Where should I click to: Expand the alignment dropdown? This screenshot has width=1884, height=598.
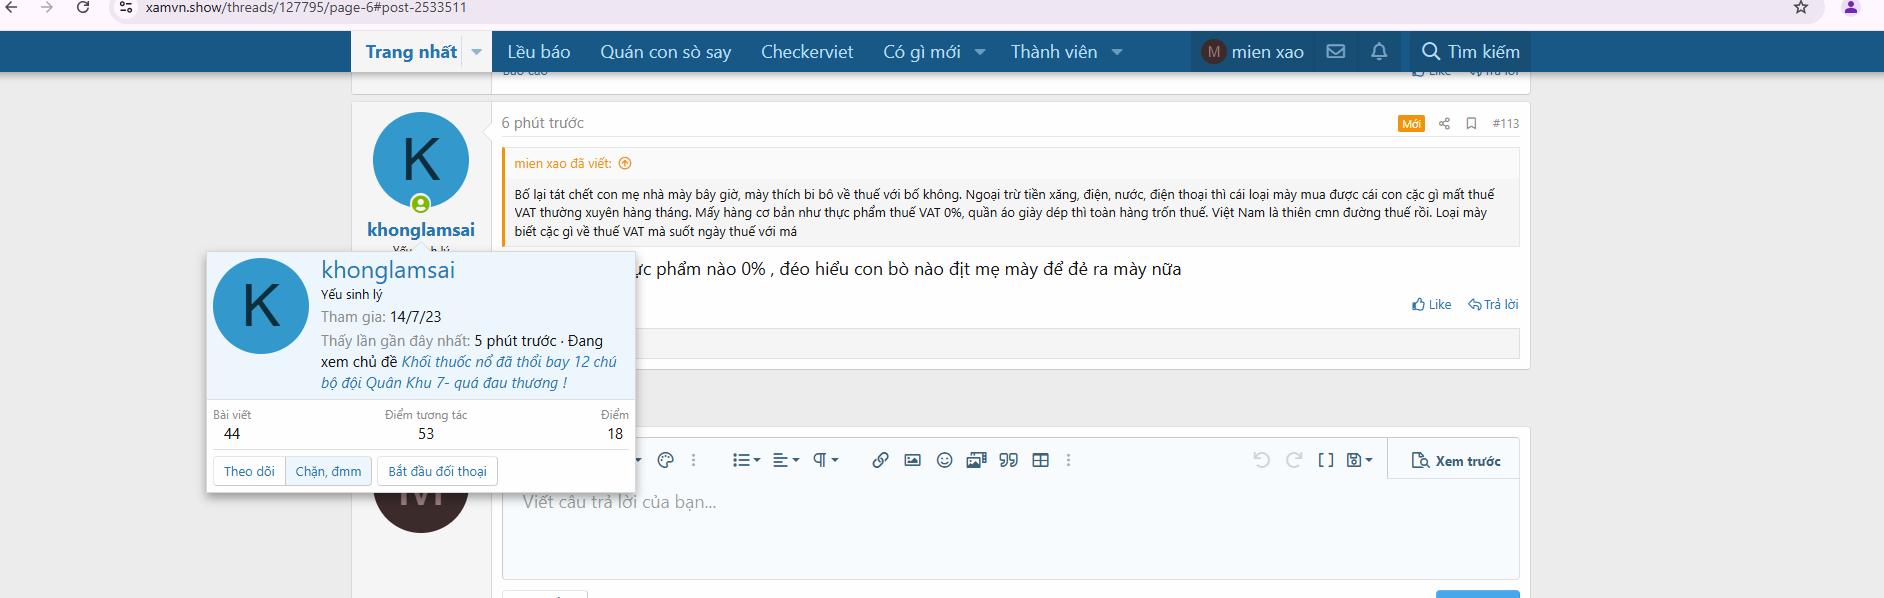[786, 460]
